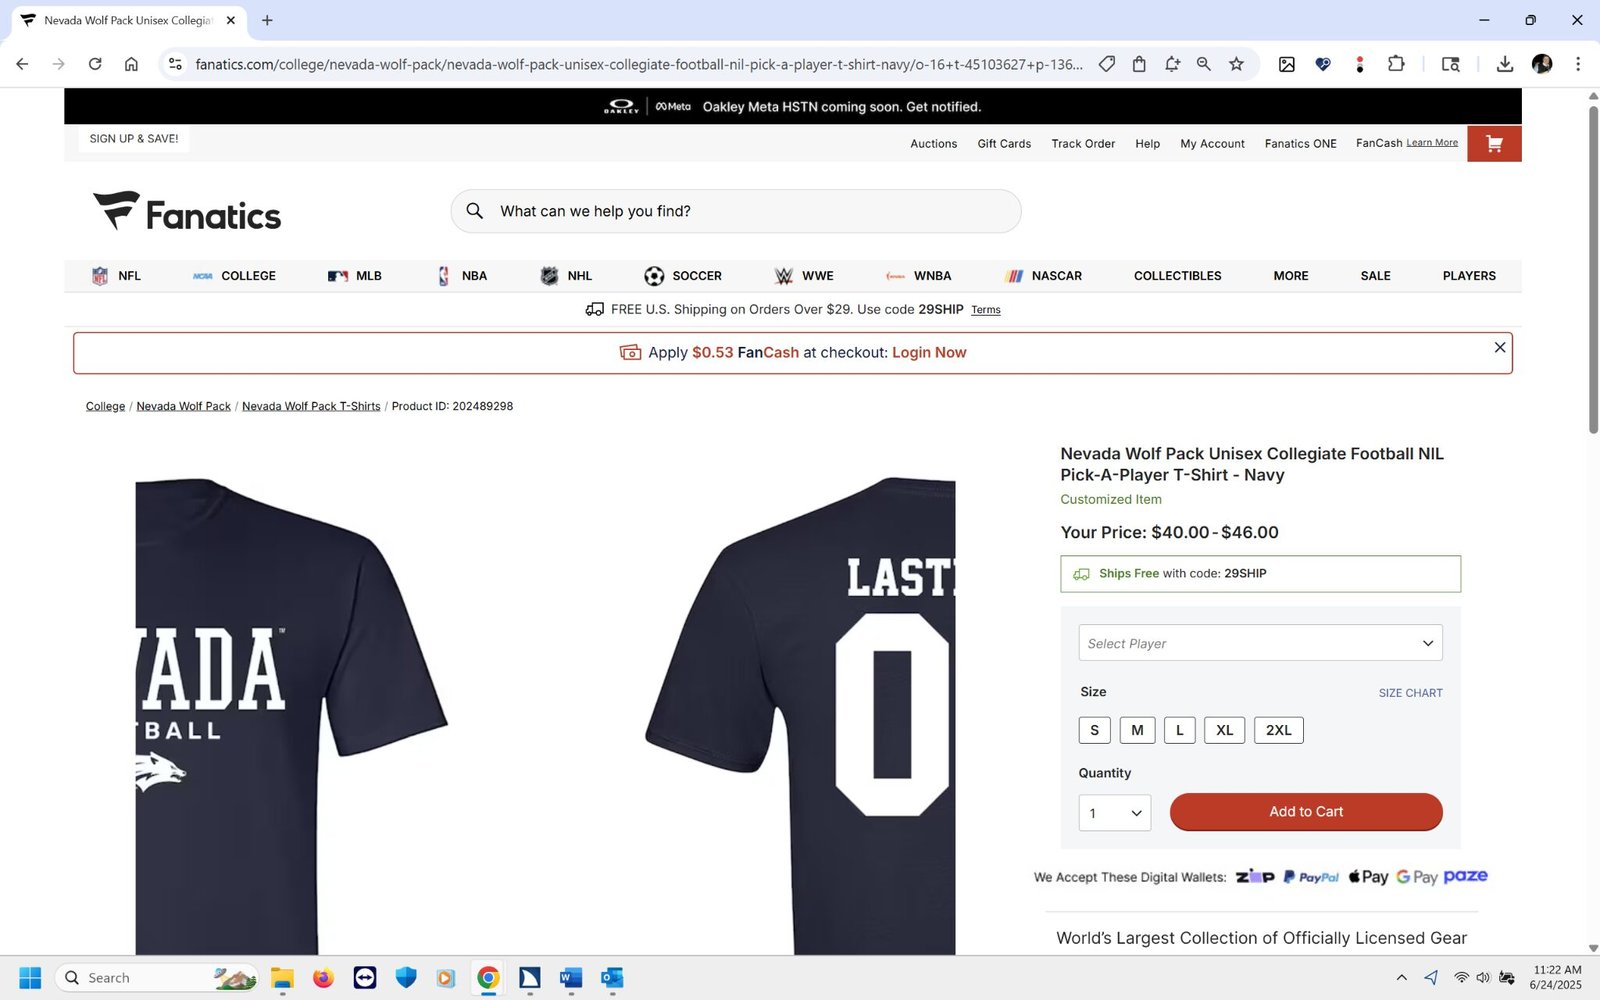
Task: Select size S
Action: click(x=1094, y=730)
